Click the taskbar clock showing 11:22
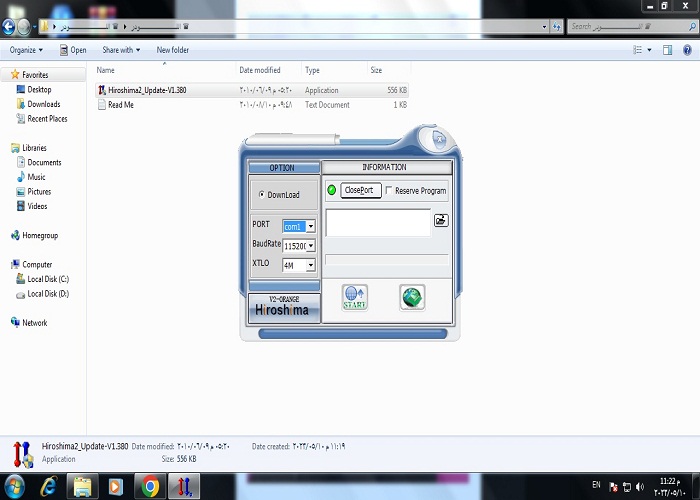This screenshot has height=500, width=700. pyautogui.click(x=670, y=487)
